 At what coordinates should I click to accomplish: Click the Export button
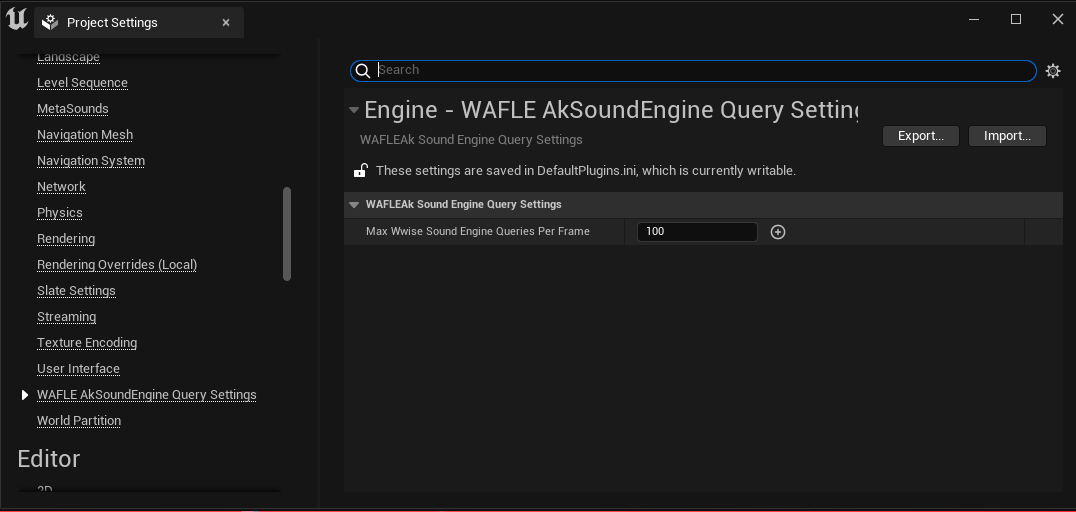920,136
